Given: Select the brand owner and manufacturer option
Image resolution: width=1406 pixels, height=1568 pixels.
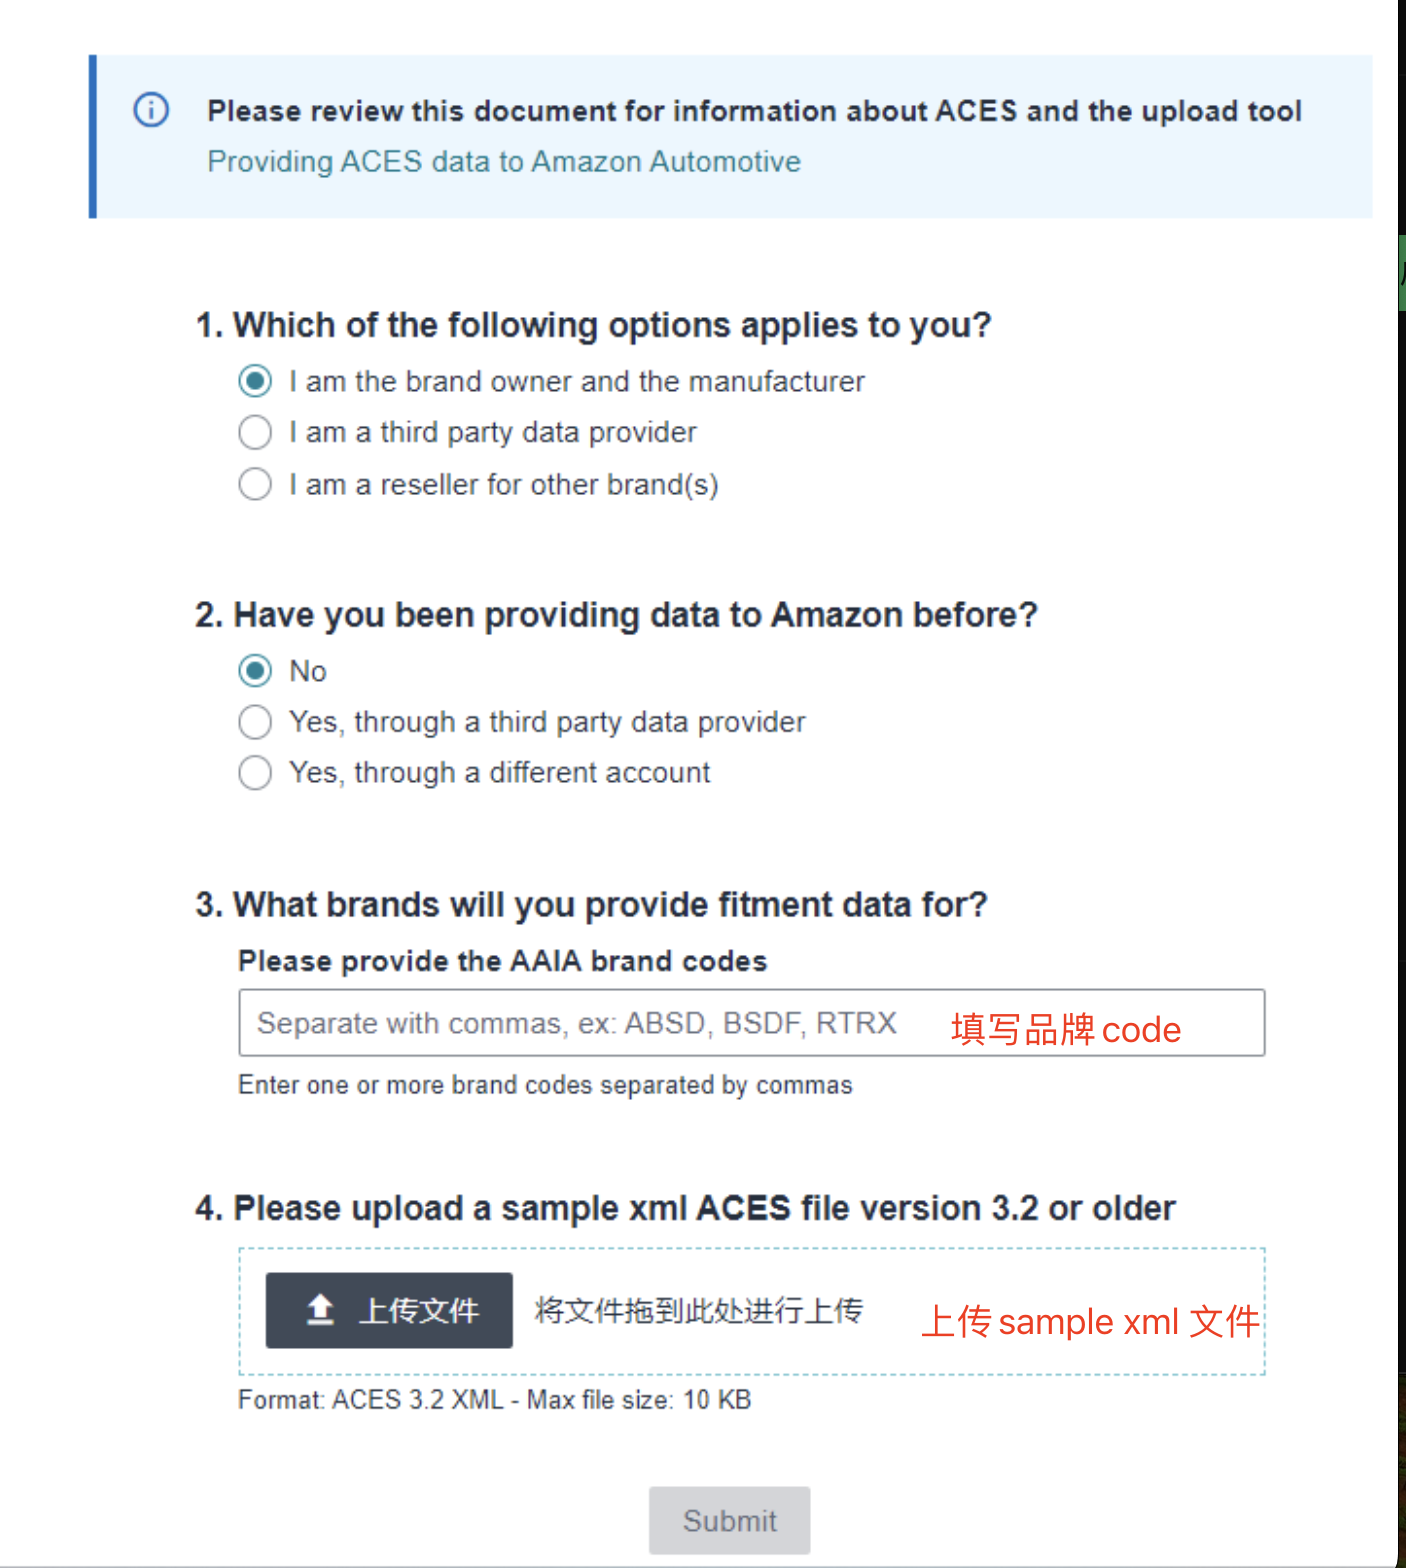Looking at the screenshot, I should pos(255,381).
